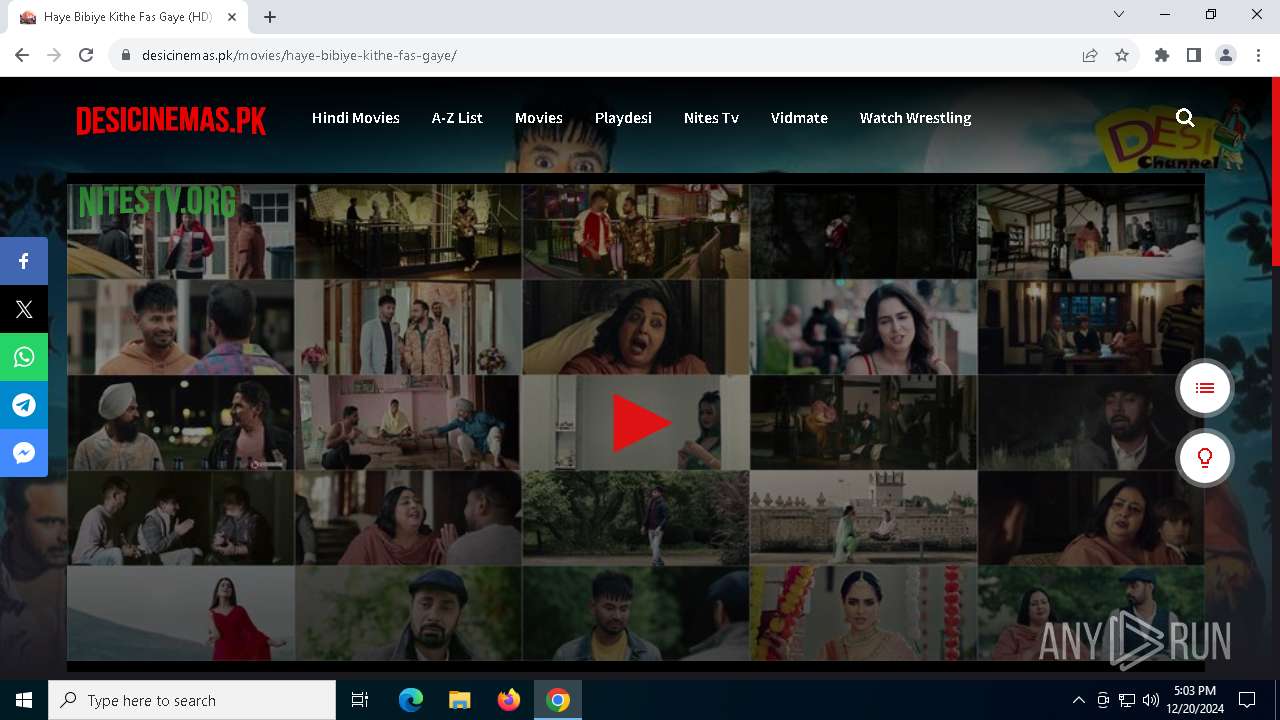The width and height of the screenshot is (1280, 720).
Task: Open the clock showing 5:03 PM
Action: (x=1195, y=700)
